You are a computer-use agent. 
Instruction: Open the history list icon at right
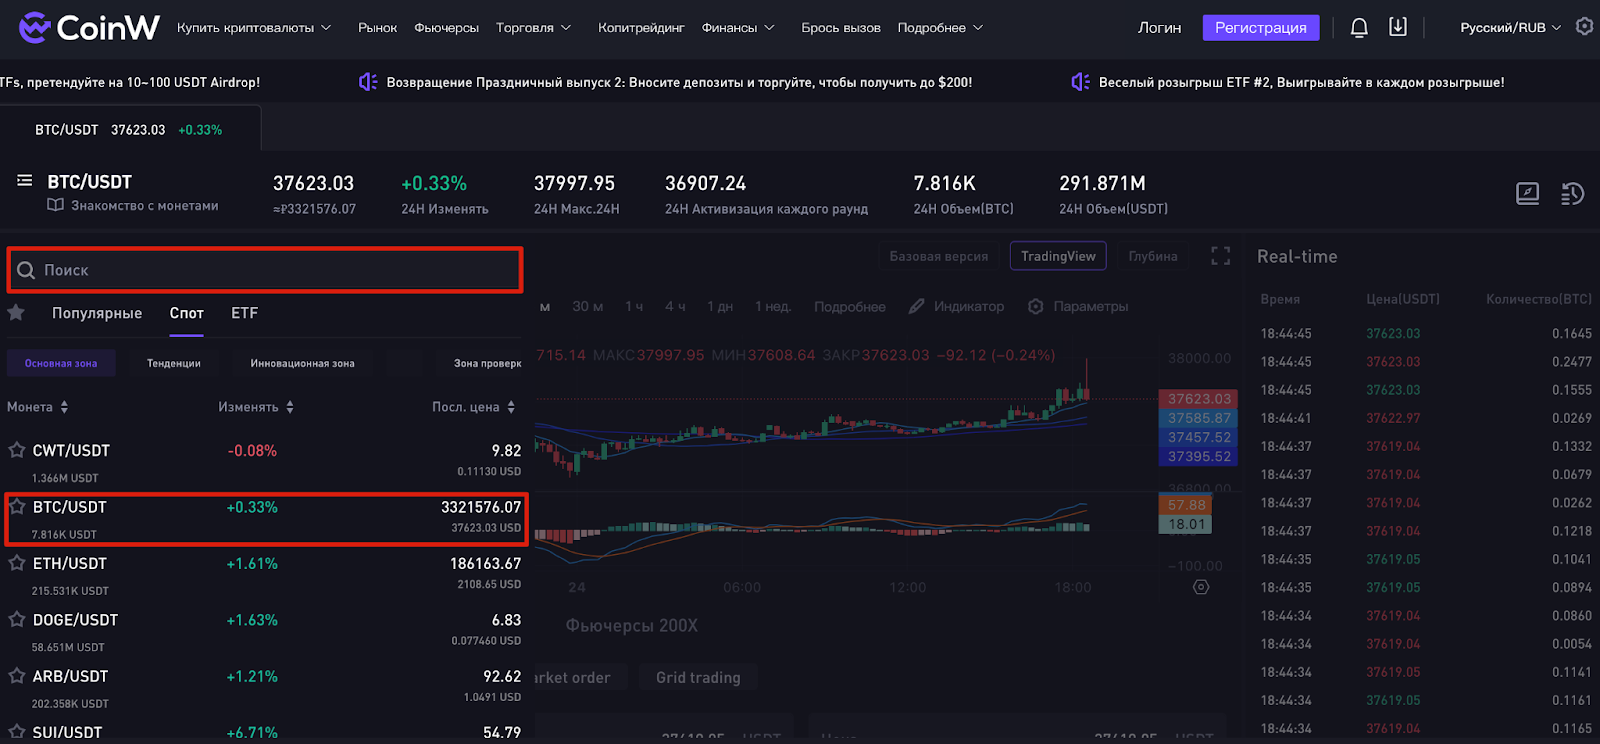1572,193
